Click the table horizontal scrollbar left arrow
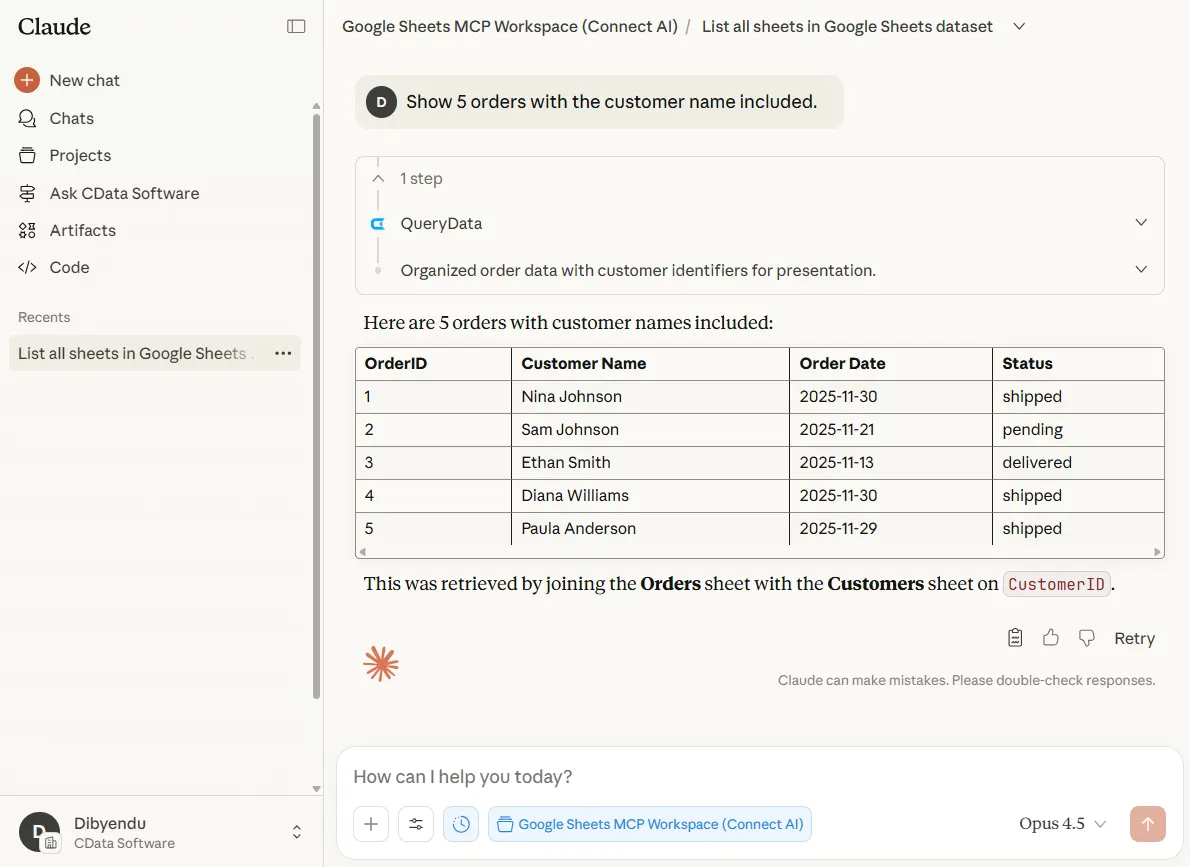1190x867 pixels. tap(363, 552)
